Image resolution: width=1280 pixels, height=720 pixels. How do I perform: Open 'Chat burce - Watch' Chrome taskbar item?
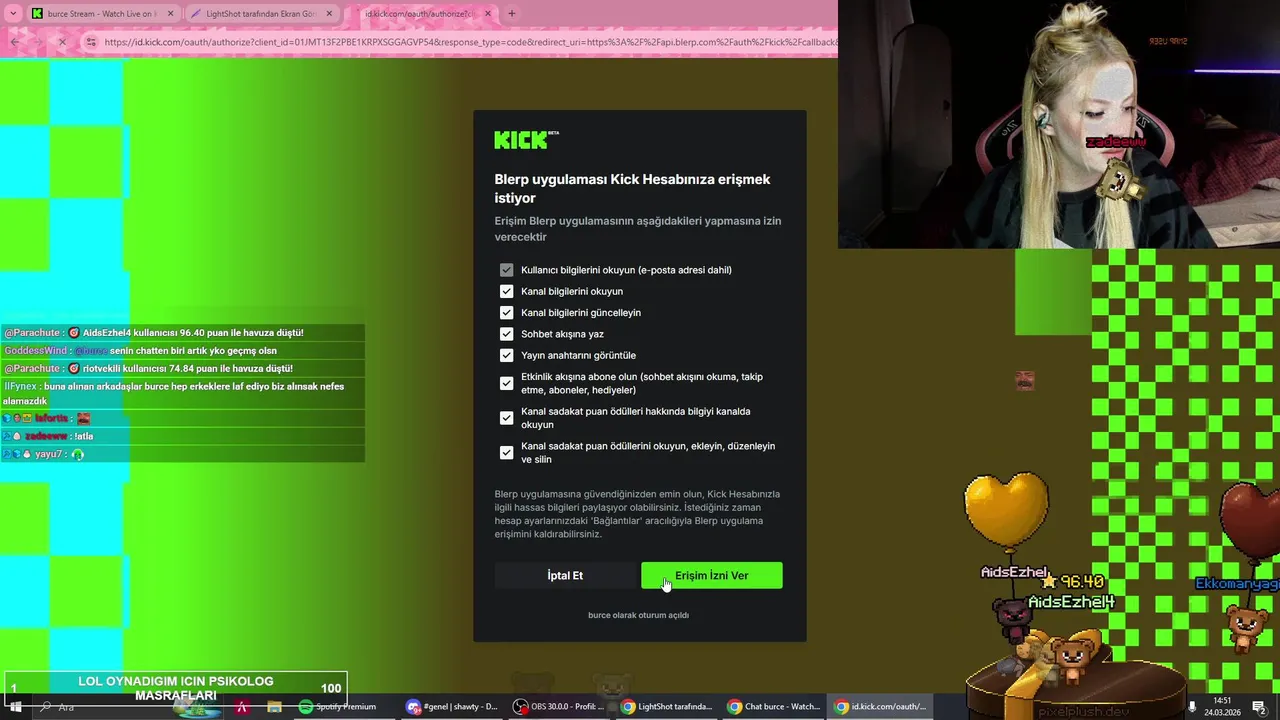click(774, 707)
